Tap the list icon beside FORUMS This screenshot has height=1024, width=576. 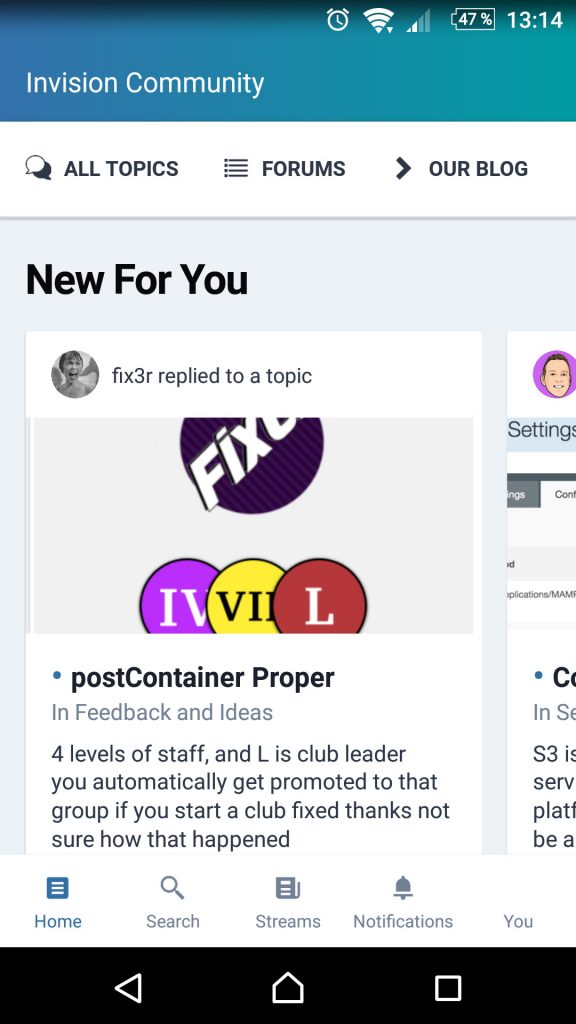(236, 168)
